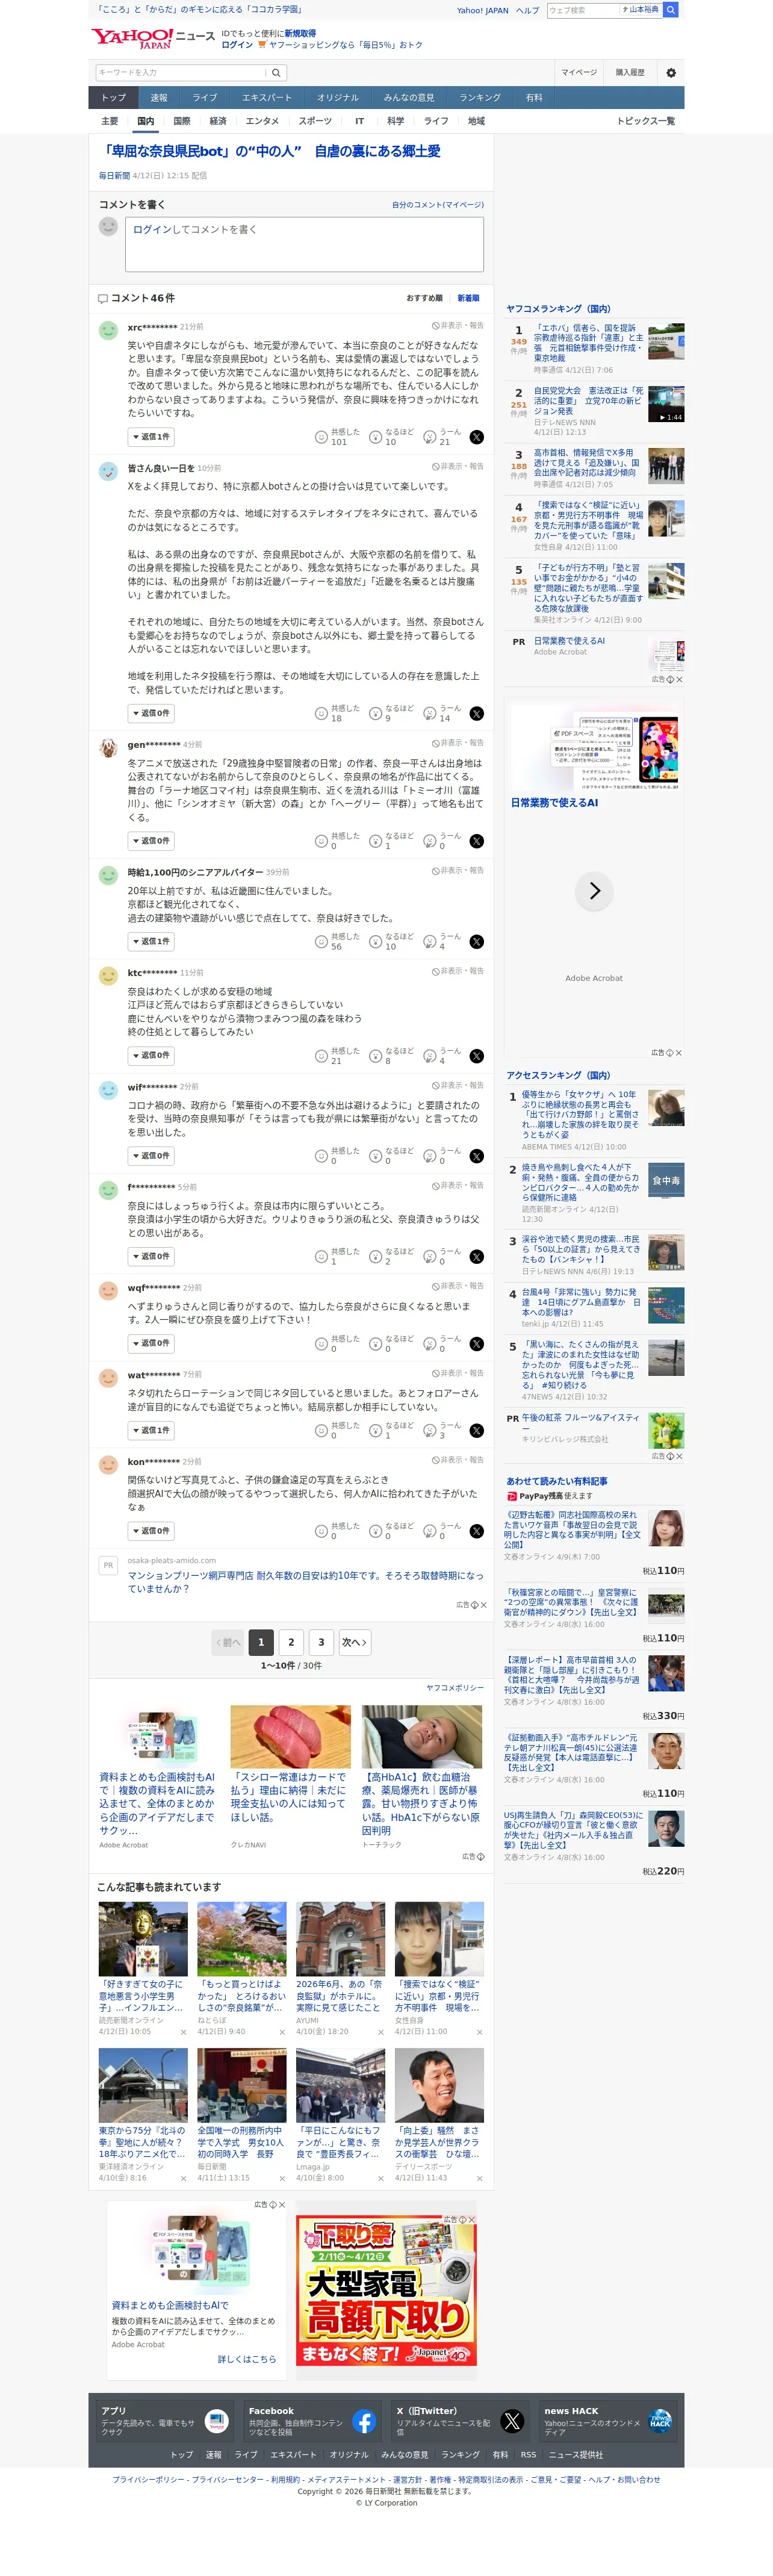Image resolution: width=773 pixels, height=2576 pixels.
Task: Go to comment page 2
Action: (291, 1642)
